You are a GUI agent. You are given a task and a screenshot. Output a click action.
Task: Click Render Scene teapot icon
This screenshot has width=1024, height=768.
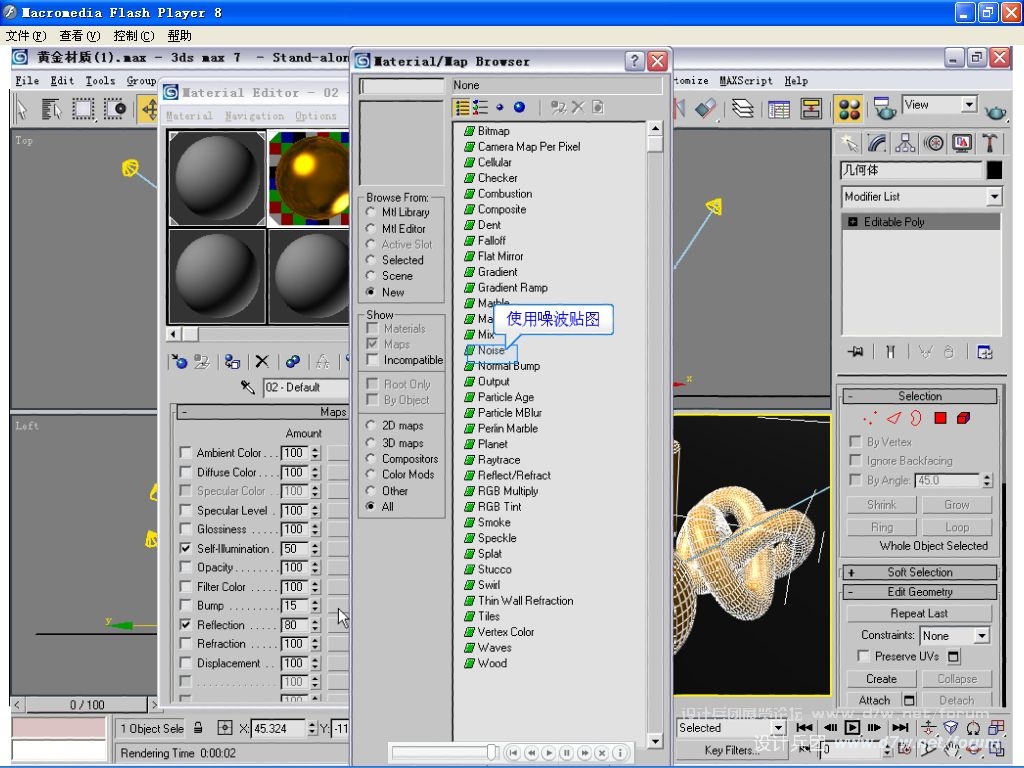pos(884,109)
